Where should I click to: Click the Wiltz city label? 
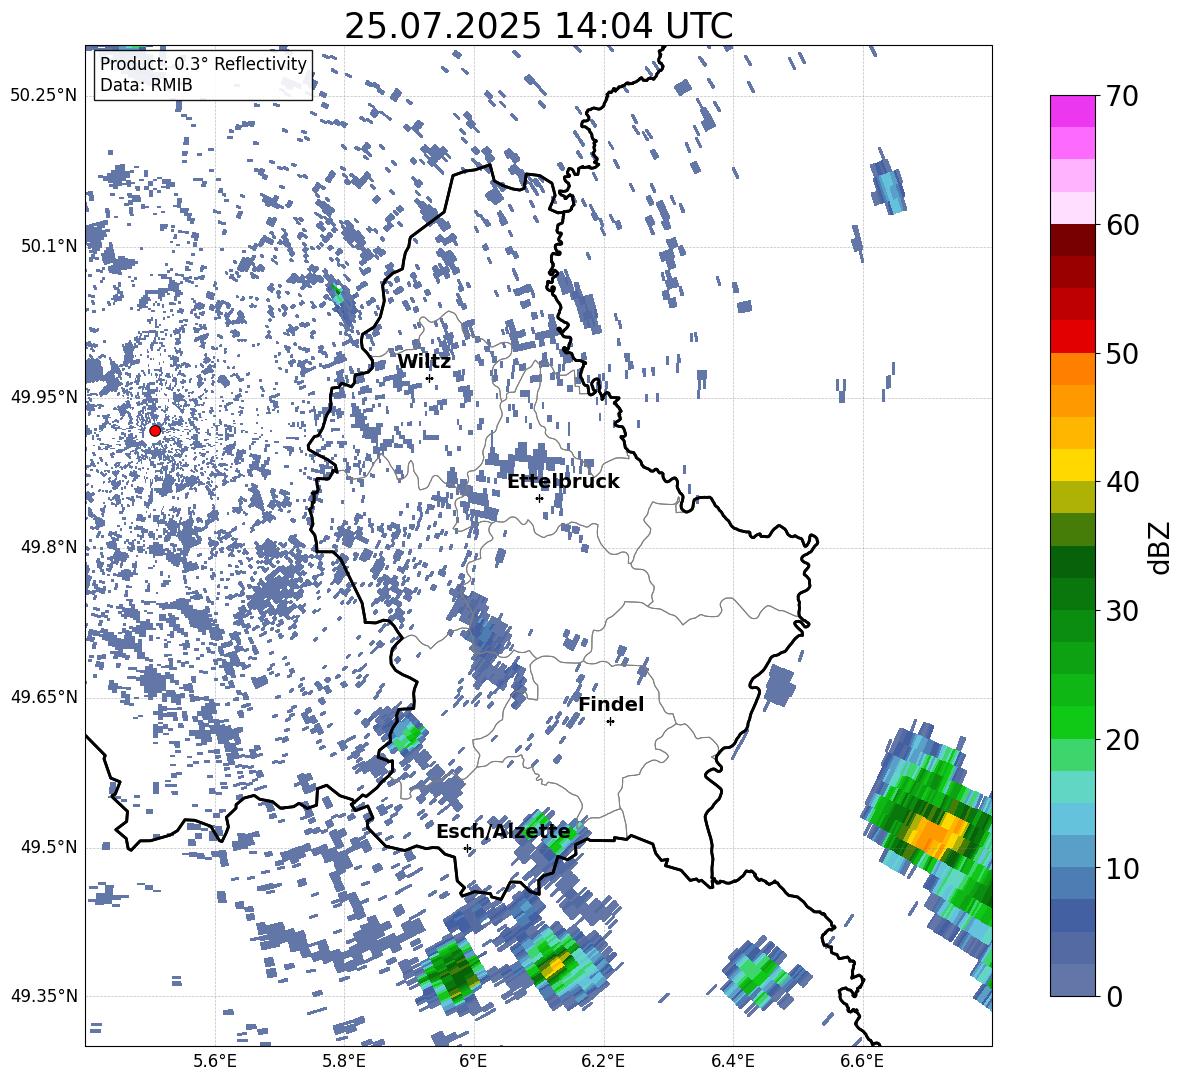[x=424, y=362]
